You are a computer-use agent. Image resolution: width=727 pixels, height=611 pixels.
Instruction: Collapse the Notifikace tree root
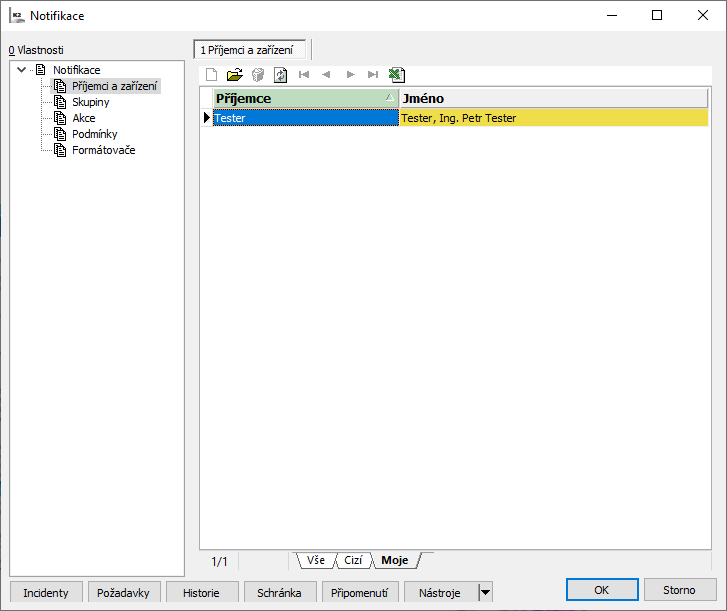[21, 70]
